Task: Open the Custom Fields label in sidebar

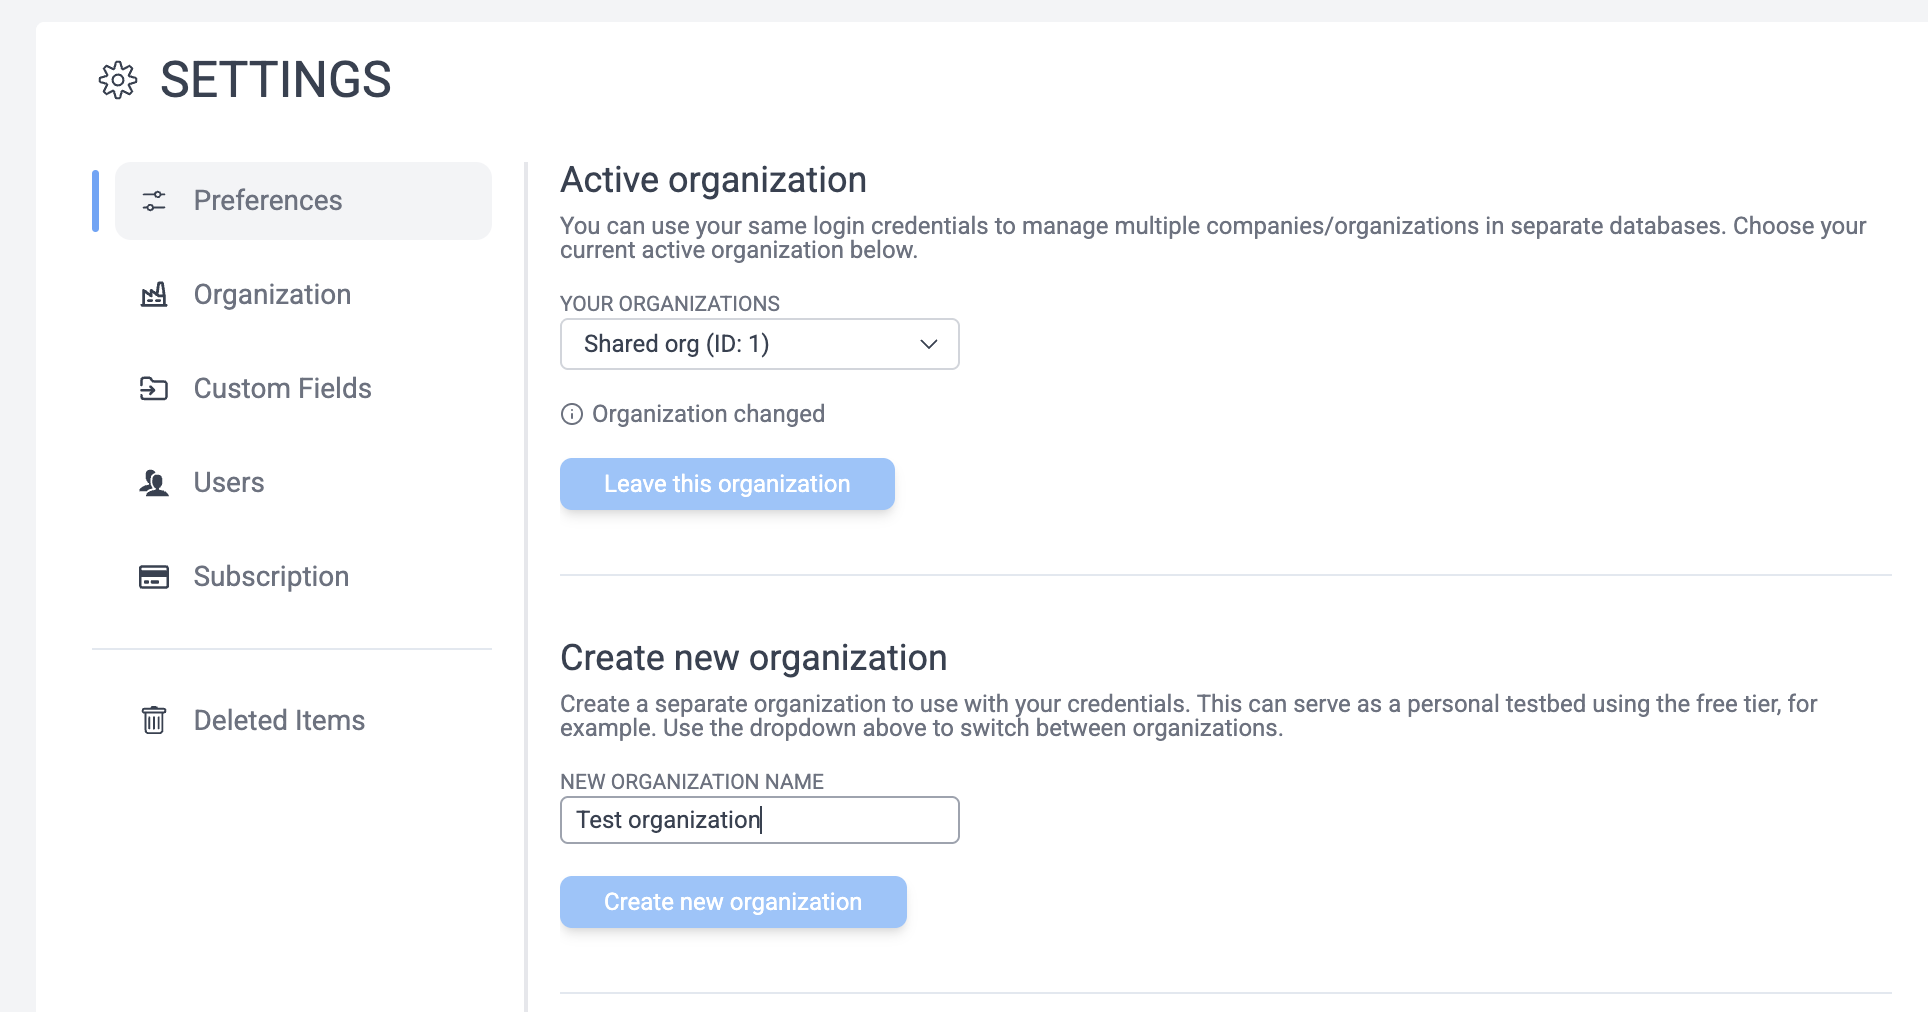Action: (x=282, y=389)
